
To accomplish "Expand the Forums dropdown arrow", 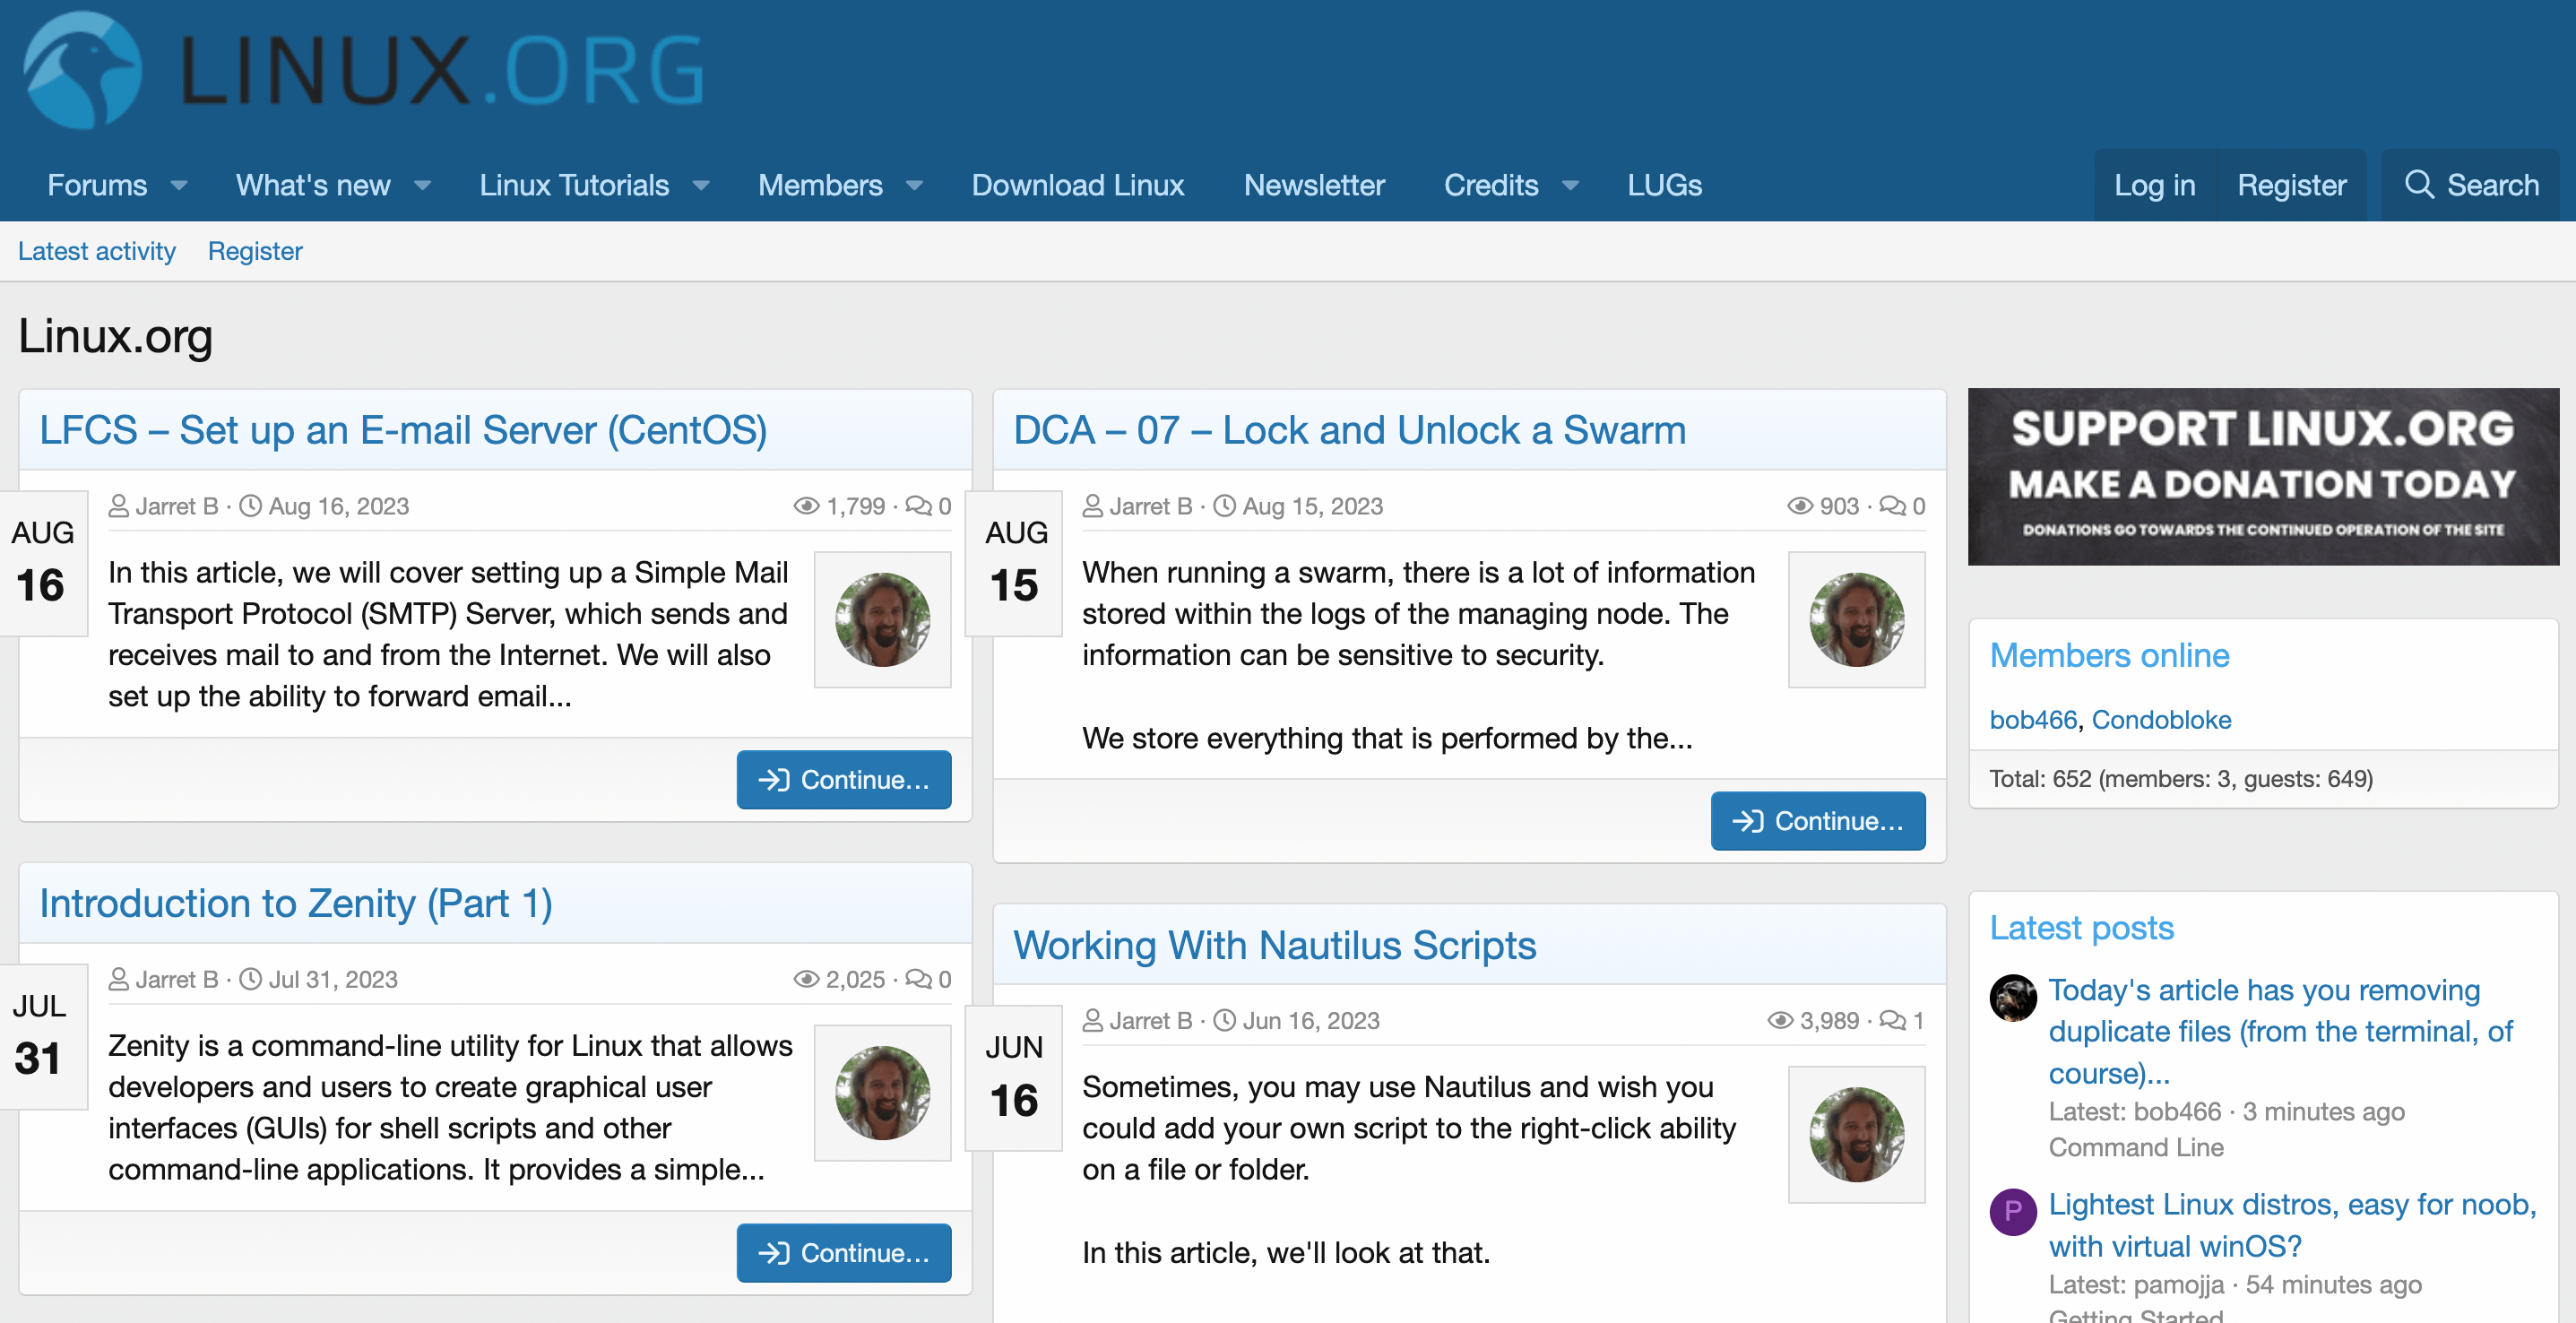I will tap(179, 186).
